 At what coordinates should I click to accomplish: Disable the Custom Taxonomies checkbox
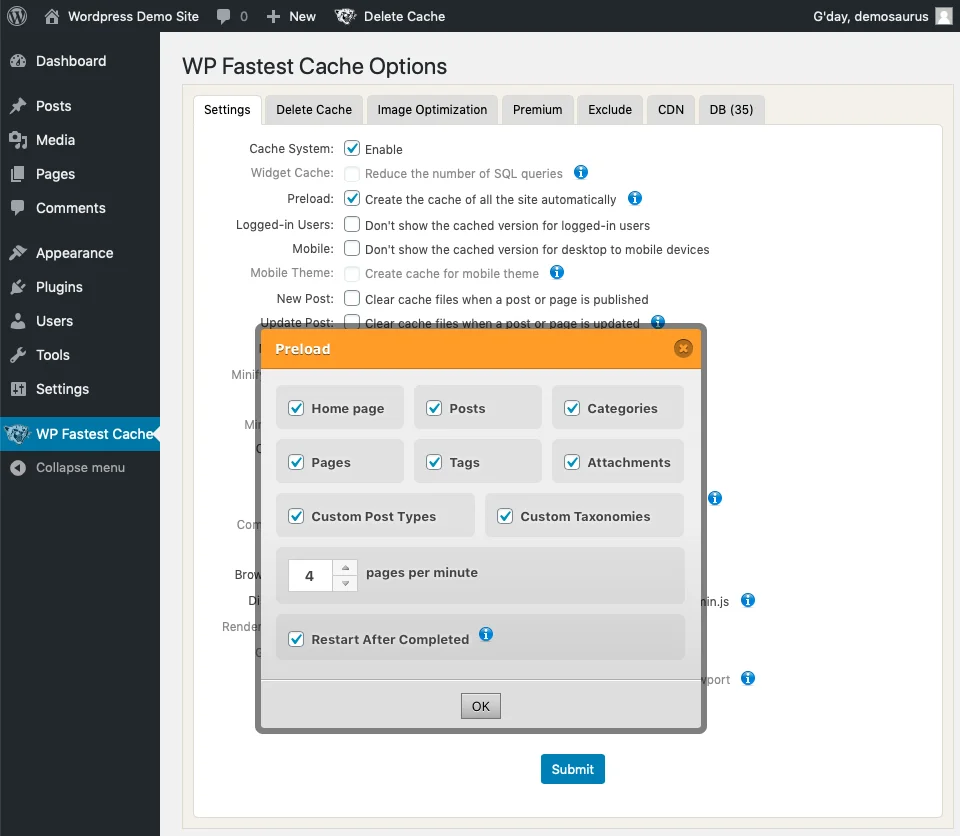pyautogui.click(x=505, y=516)
